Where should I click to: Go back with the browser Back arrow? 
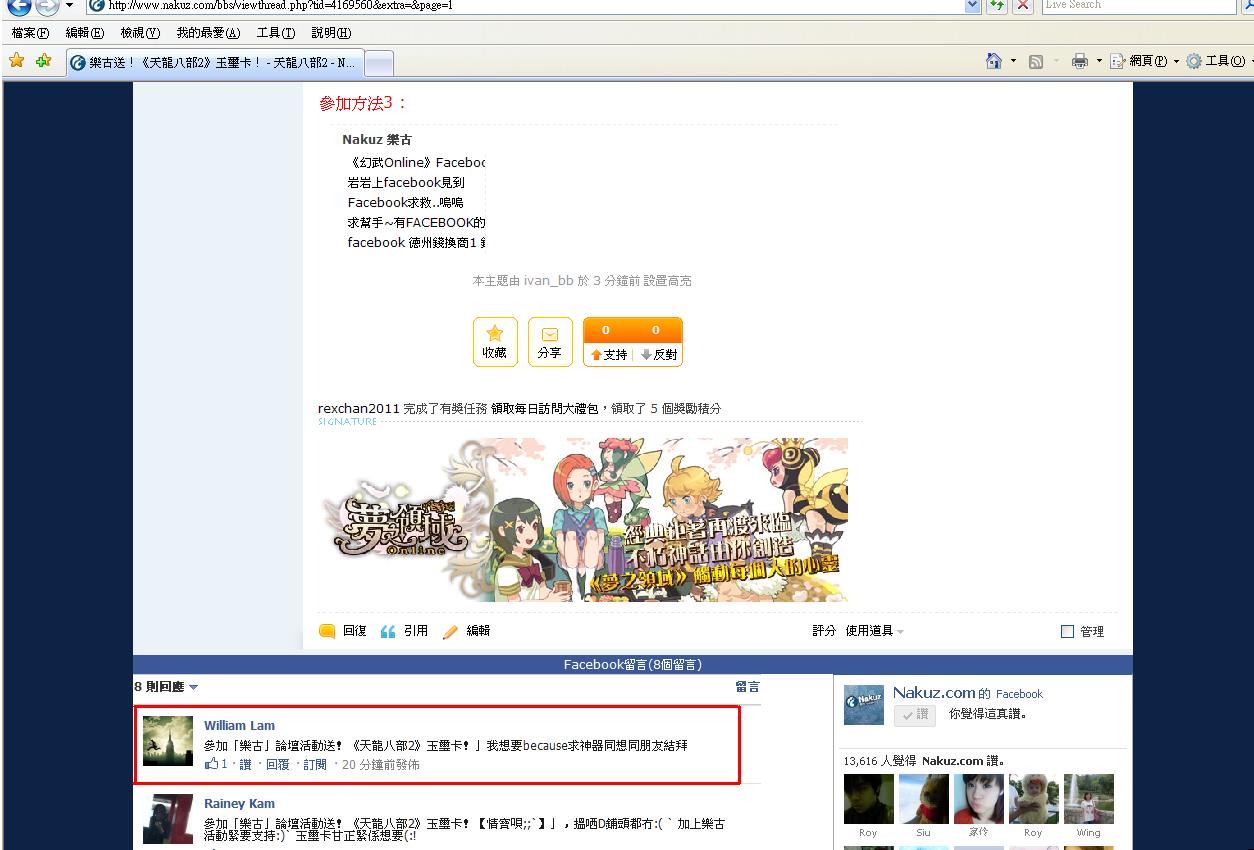pyautogui.click(x=18, y=5)
